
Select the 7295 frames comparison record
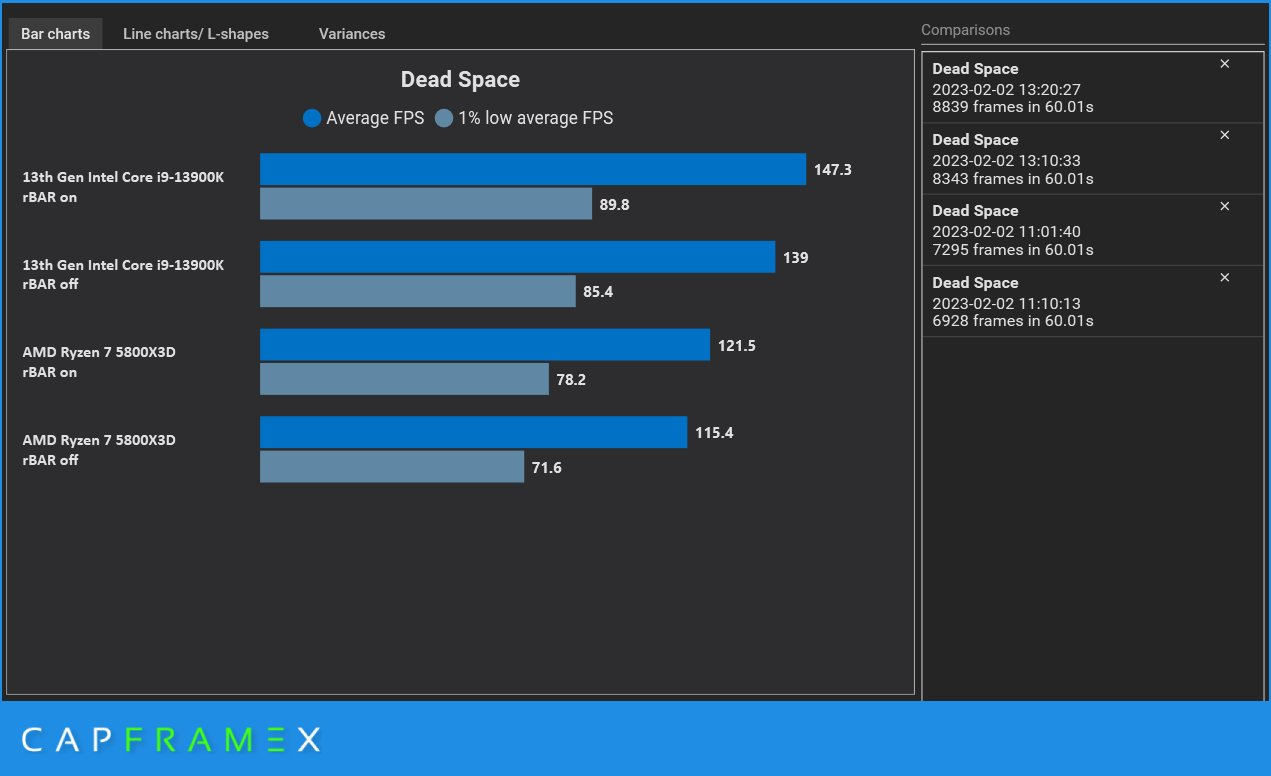point(1092,230)
